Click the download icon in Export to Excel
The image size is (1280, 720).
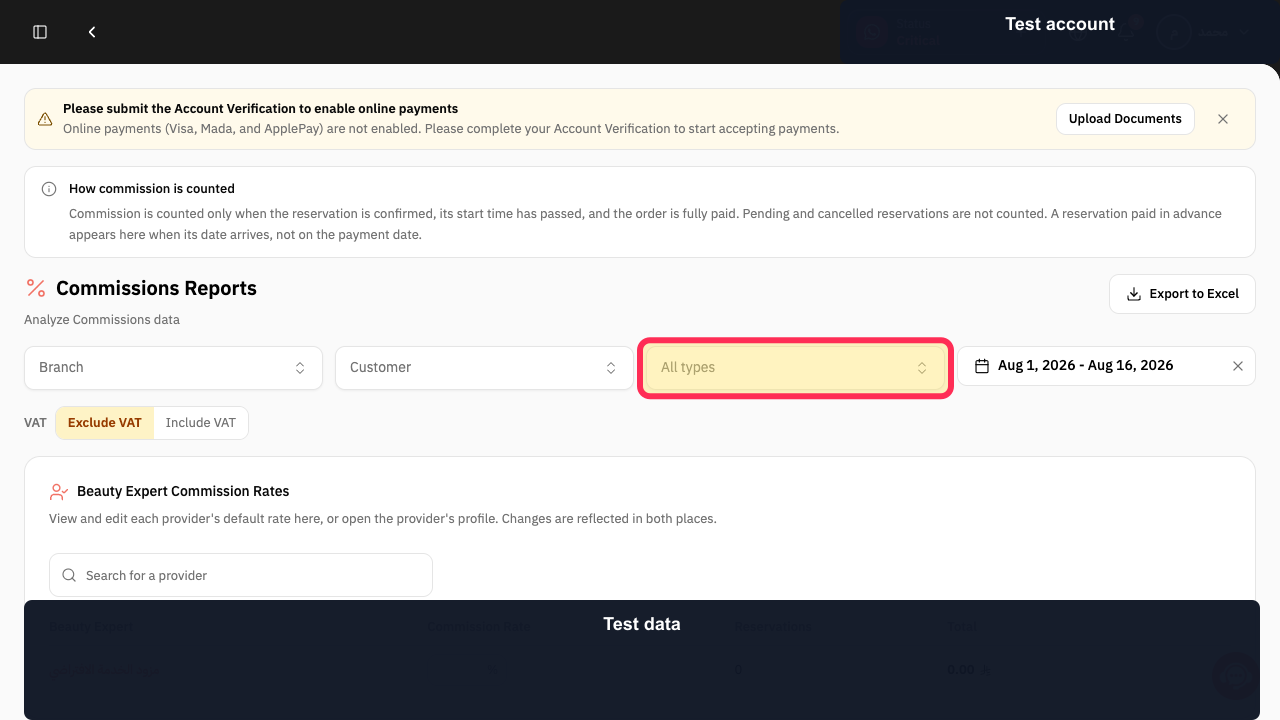[1134, 294]
